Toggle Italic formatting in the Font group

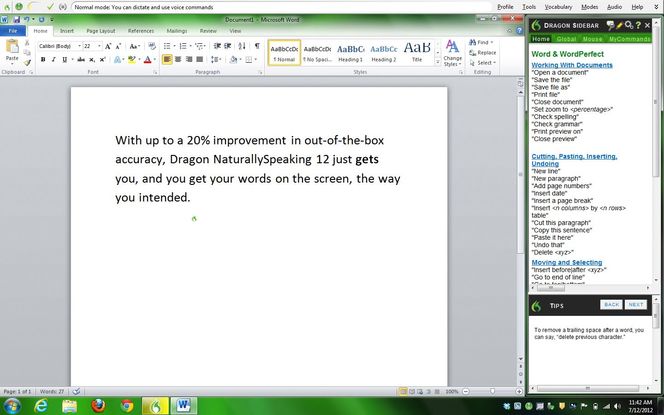(53, 60)
